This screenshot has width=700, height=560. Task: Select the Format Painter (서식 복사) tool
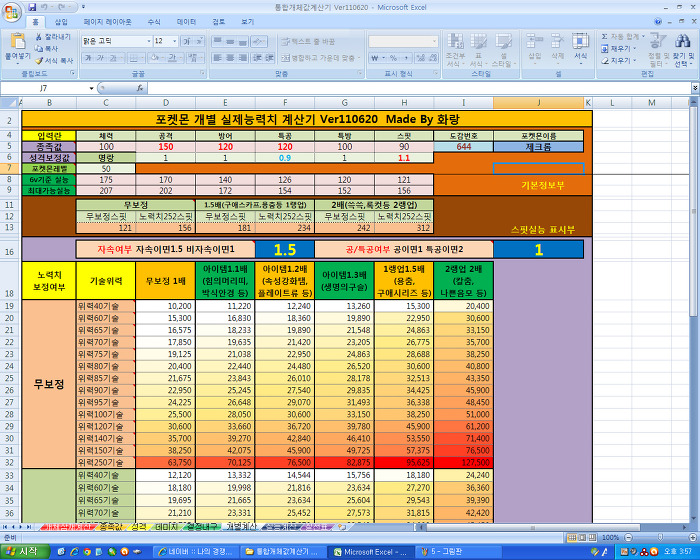point(57,60)
